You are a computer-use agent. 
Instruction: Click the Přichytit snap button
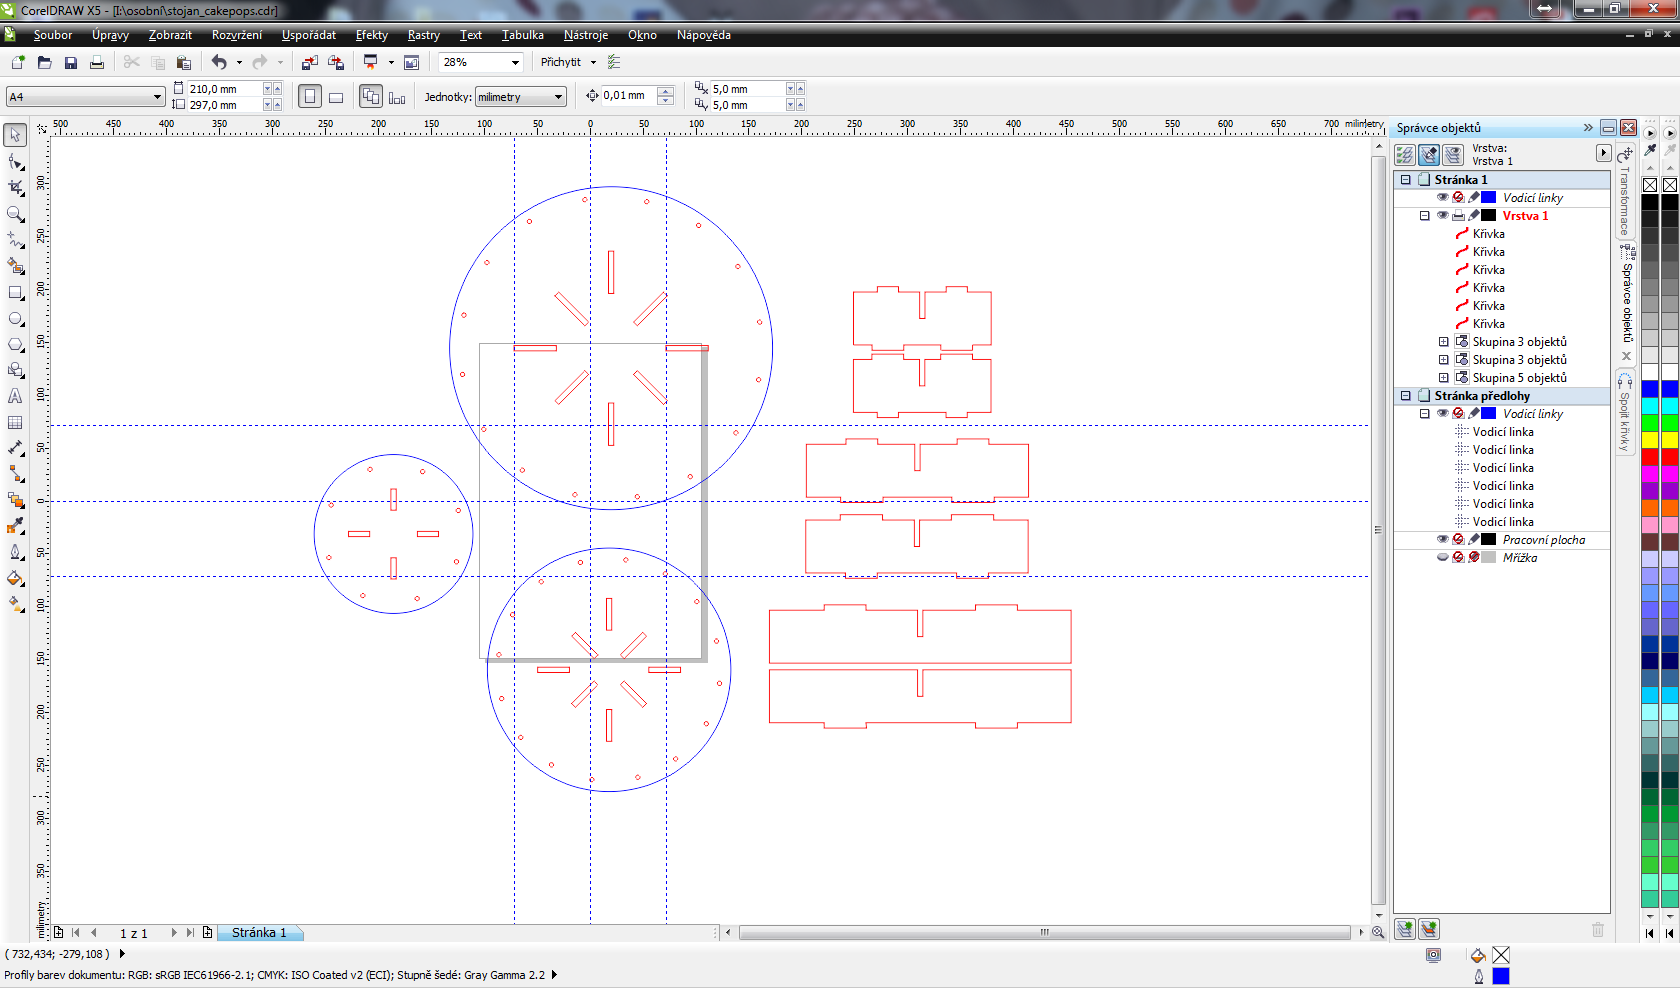pos(560,62)
